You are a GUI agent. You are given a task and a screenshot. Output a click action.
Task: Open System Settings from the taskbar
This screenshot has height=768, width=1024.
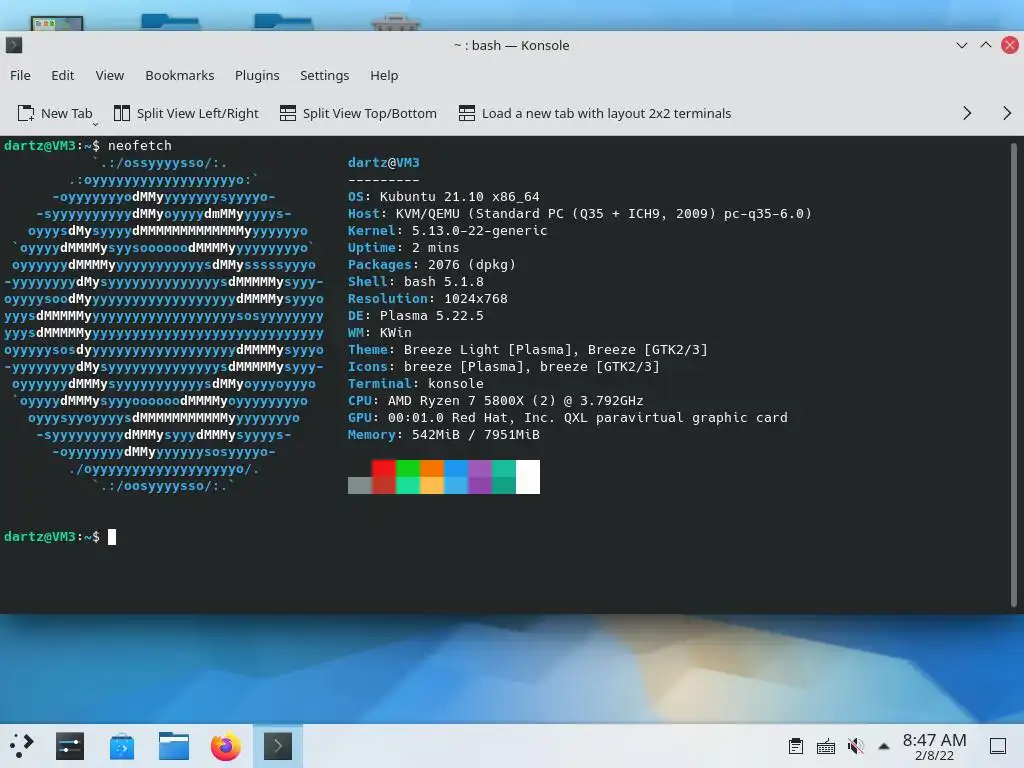pyautogui.click(x=70, y=746)
